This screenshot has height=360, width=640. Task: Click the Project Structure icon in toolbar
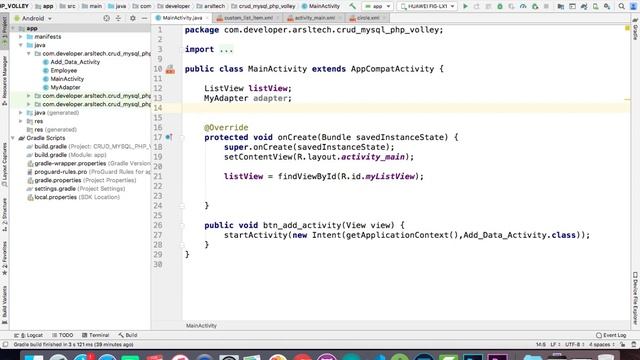pos(560,6)
